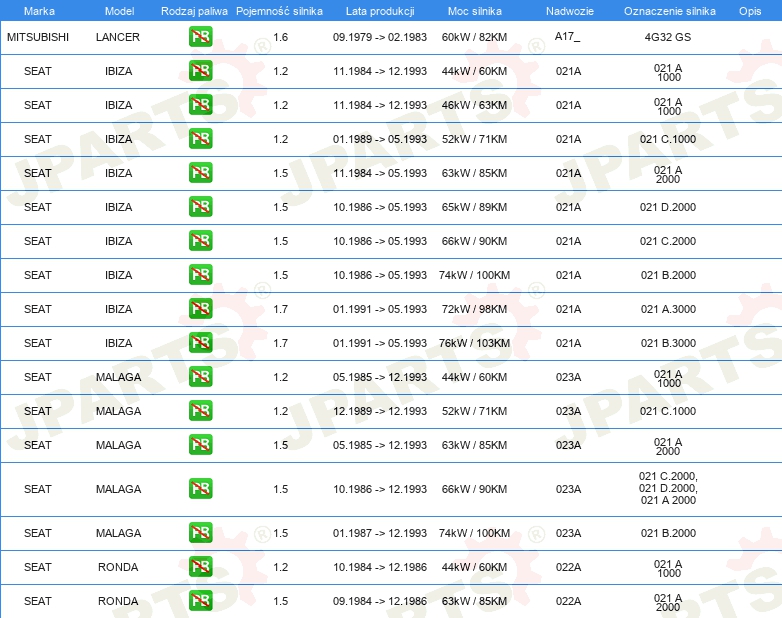This screenshot has height=618, width=782.
Task: Click the fuel icon for Malaga 63kW / 85KM
Action: [200, 444]
